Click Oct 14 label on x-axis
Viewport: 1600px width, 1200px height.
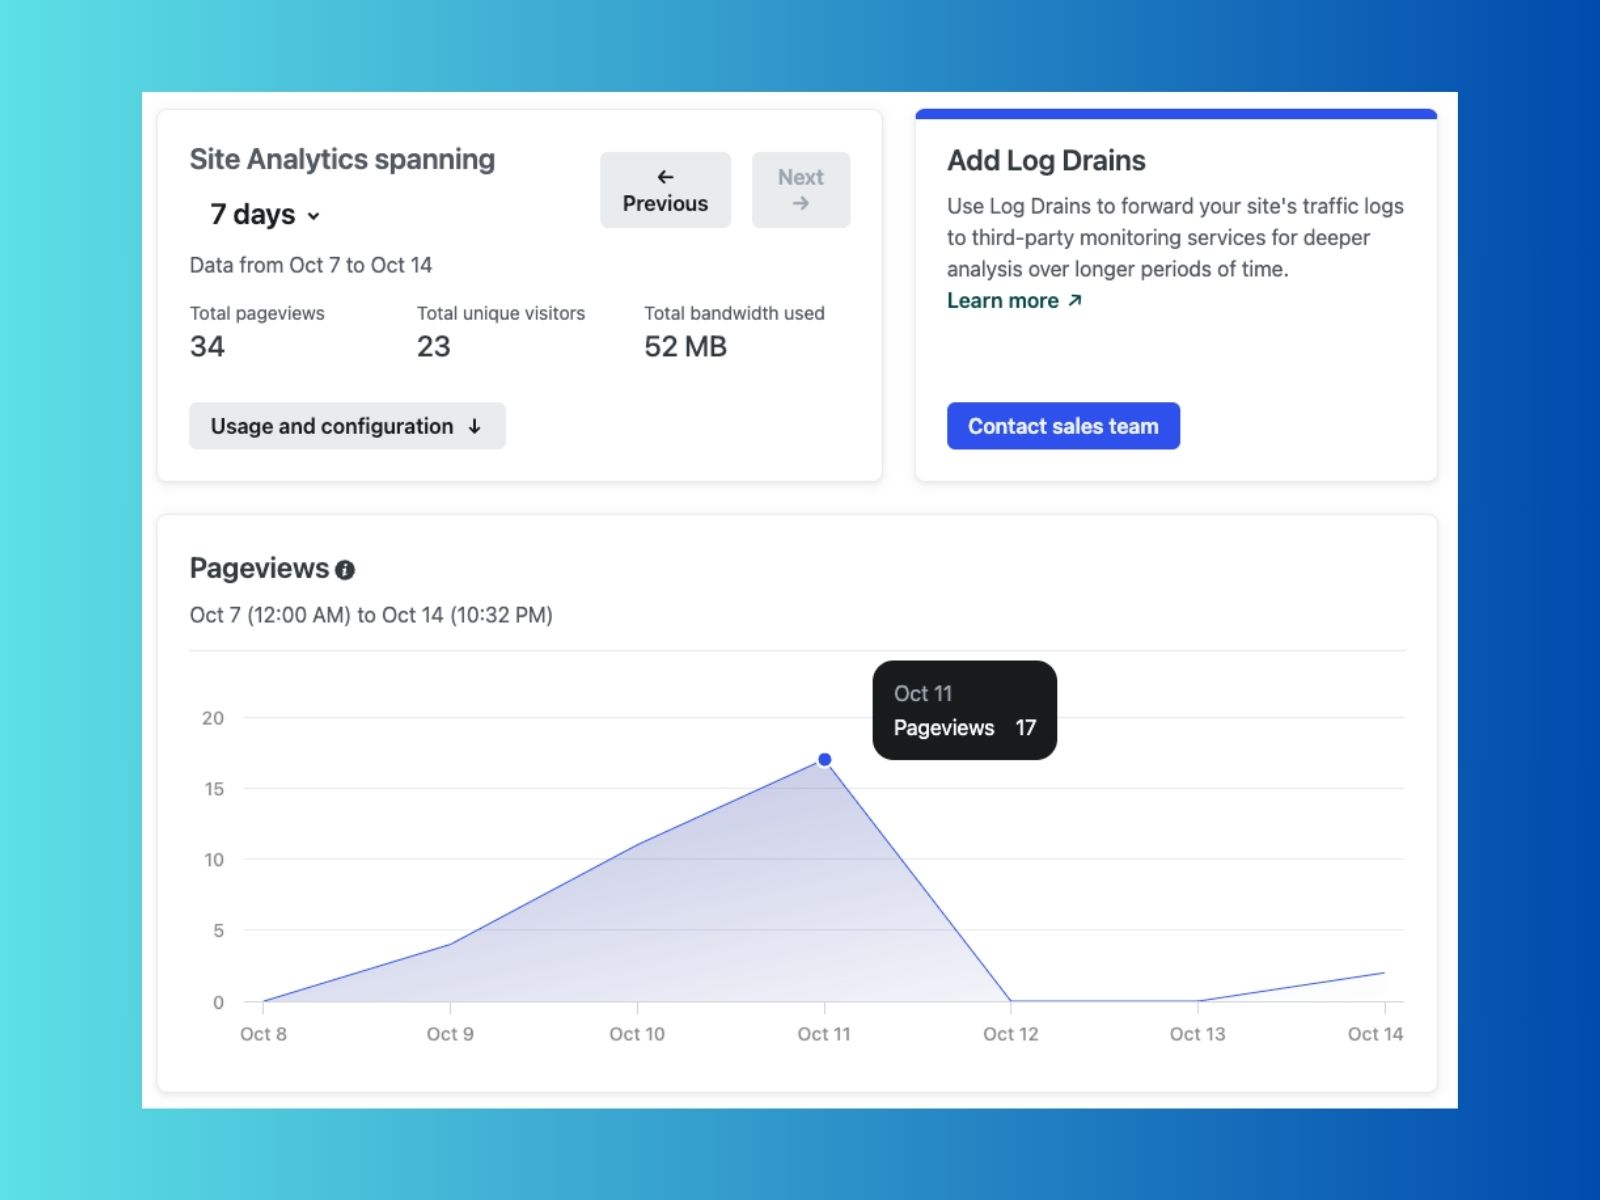1376,1034
